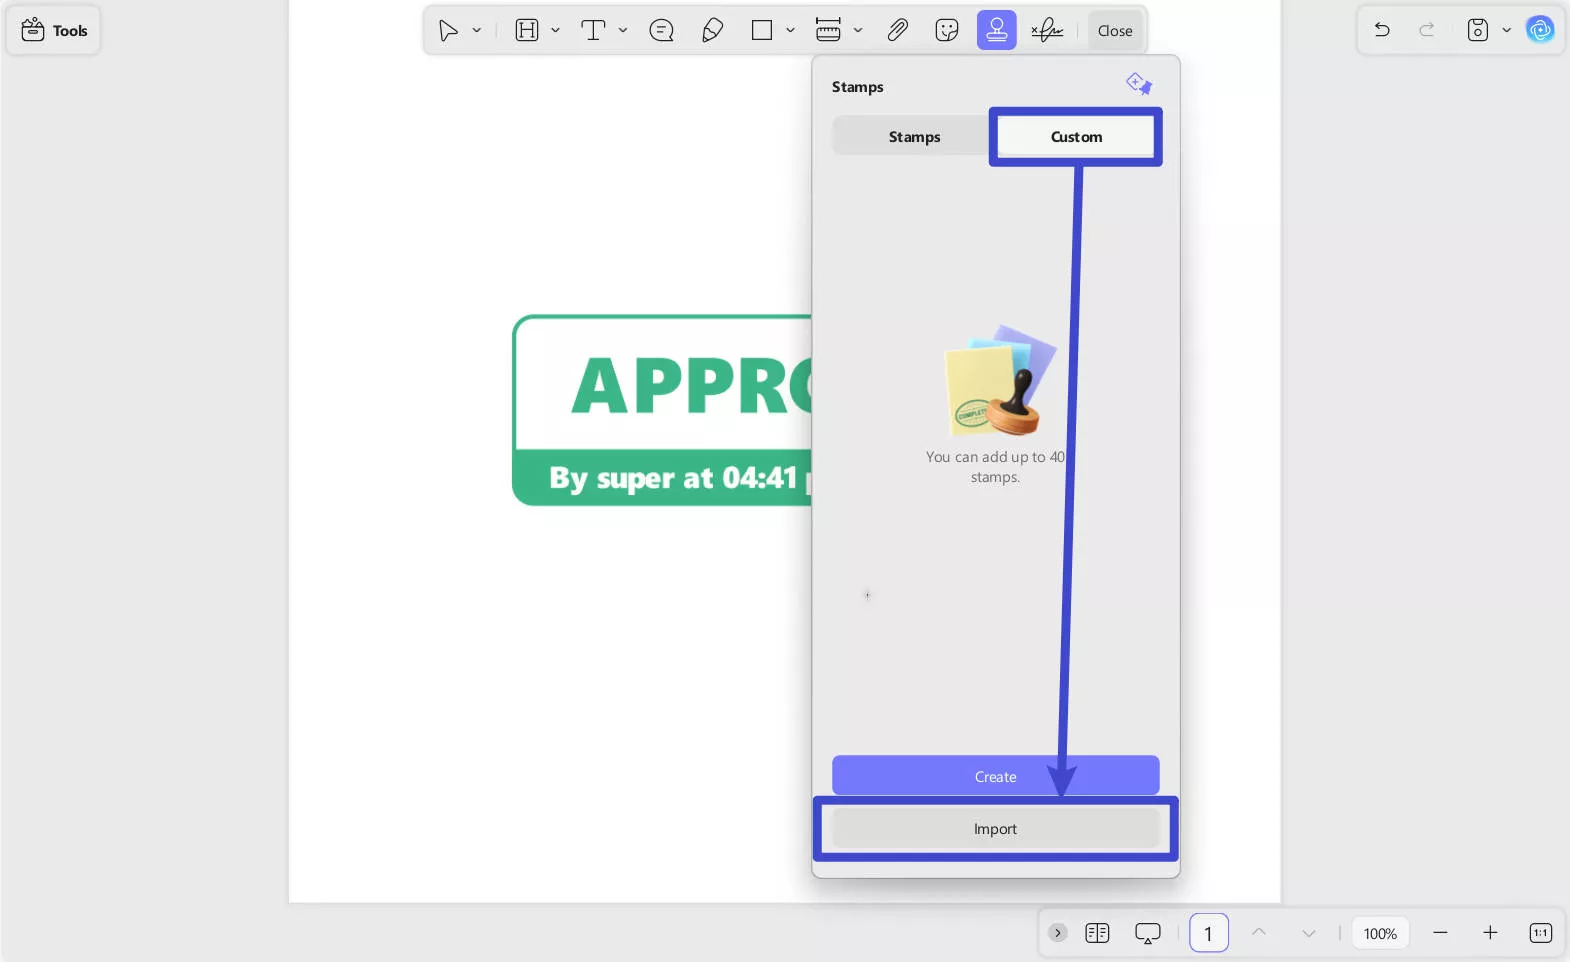Select the Comment note tool

(661, 30)
